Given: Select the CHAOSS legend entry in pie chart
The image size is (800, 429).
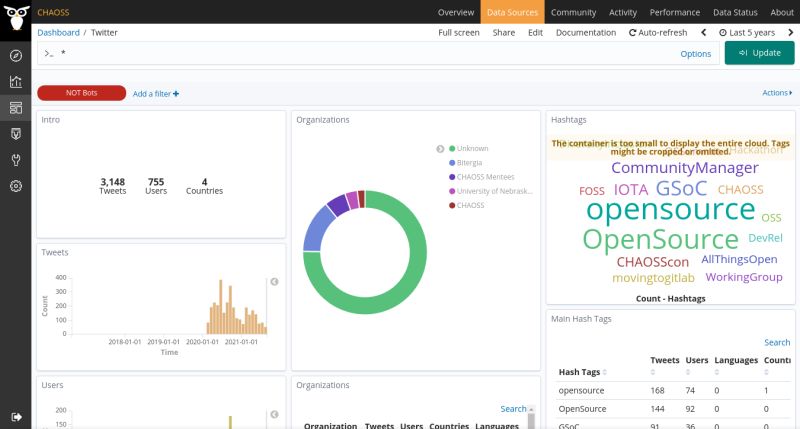Looking at the screenshot, I should pyautogui.click(x=466, y=206).
